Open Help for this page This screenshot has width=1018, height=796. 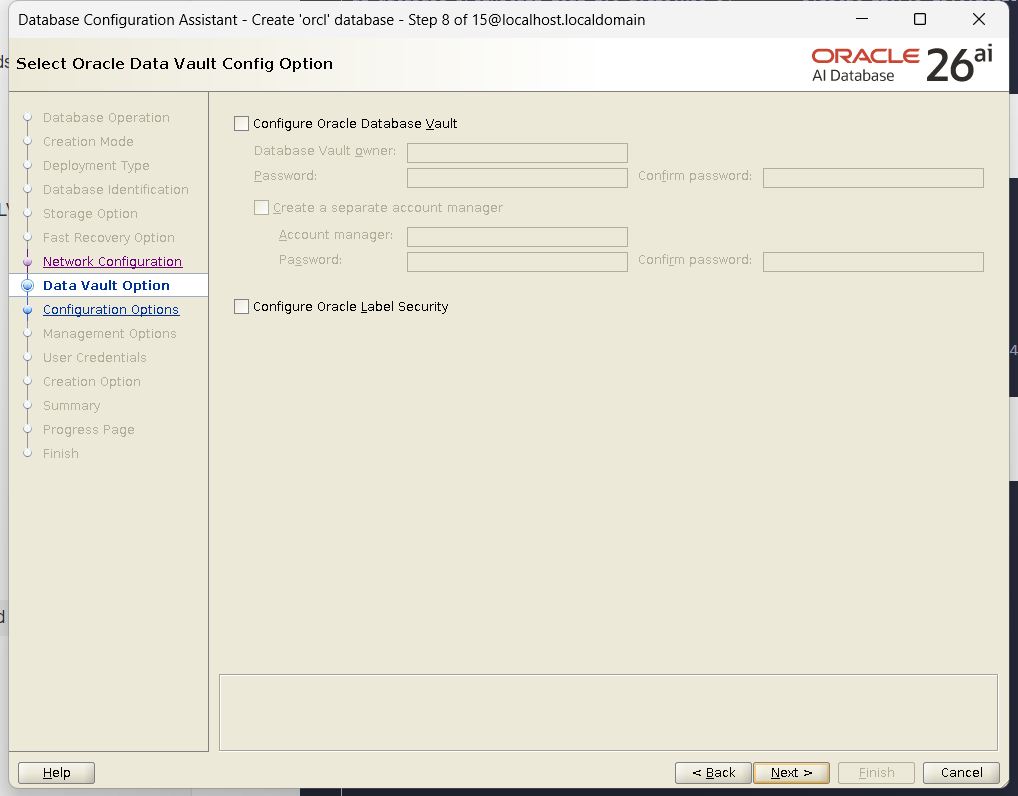pos(56,773)
